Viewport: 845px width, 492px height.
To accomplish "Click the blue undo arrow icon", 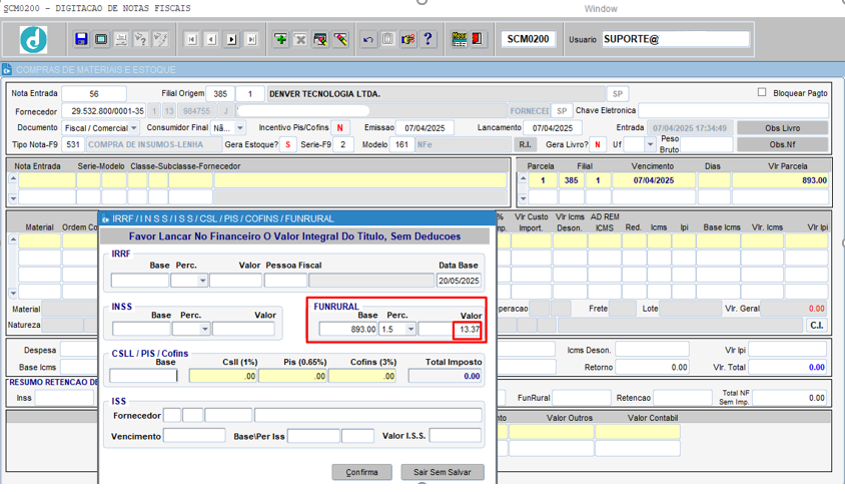I will (368, 39).
